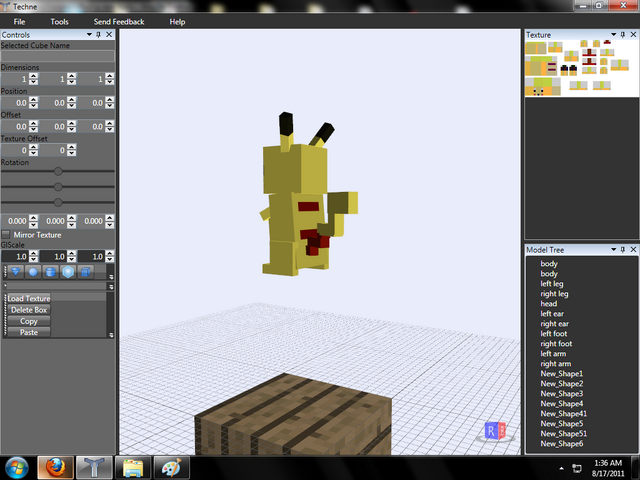Click the third Rotation slider handle
Screen dimensions: 640x480
tap(58, 202)
